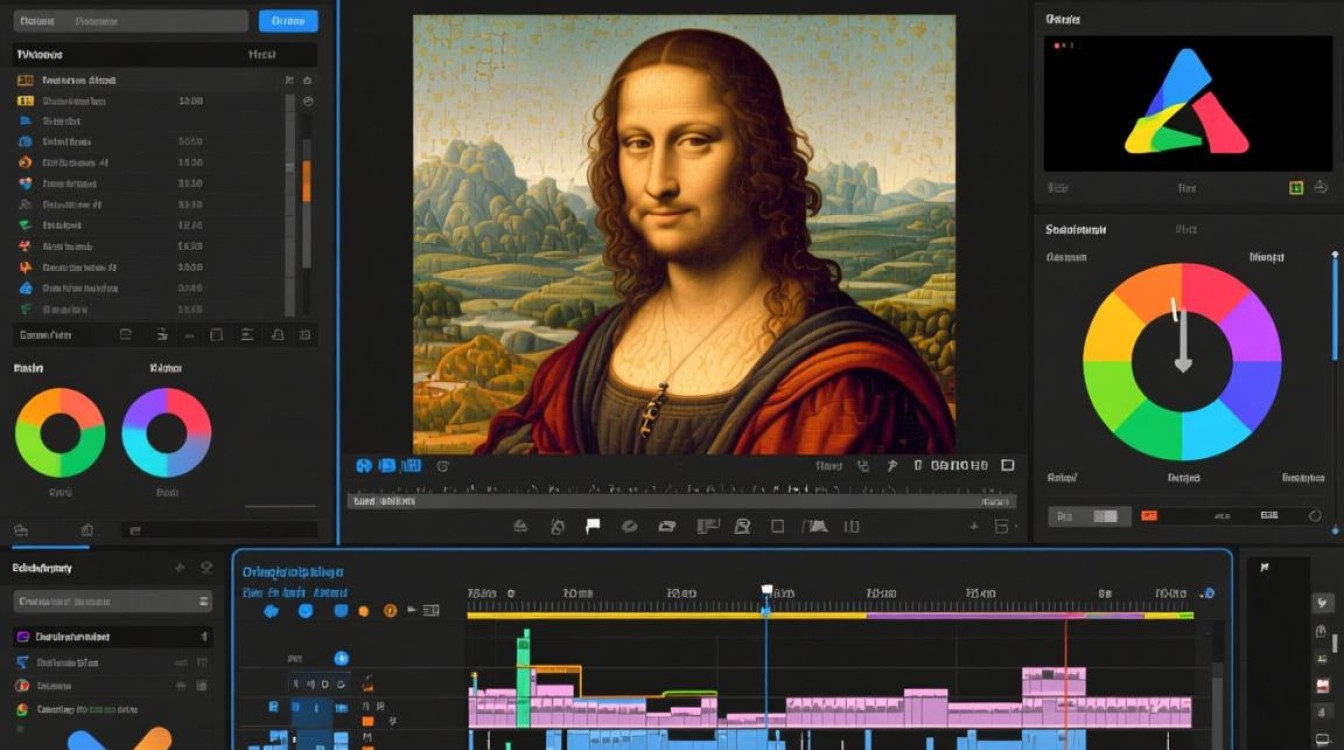1344x750 pixels.
Task: Click the blue button in top-left panel
Action: click(288, 21)
